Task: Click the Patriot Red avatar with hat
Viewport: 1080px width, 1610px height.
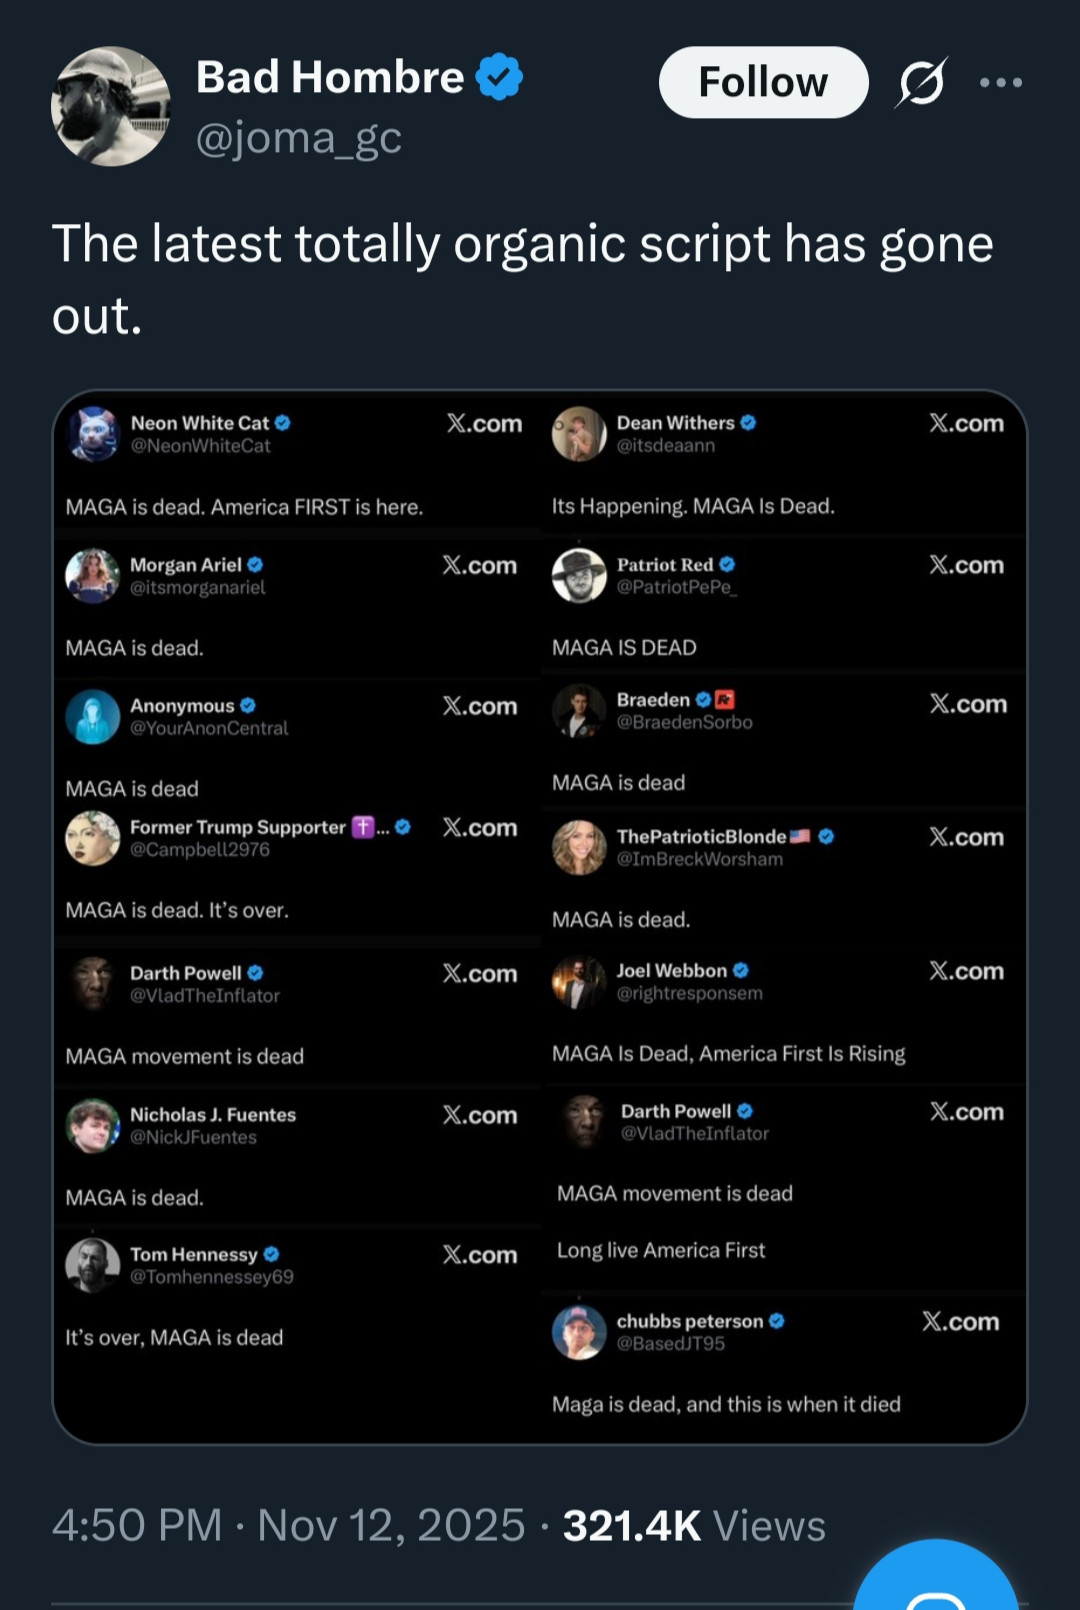Action: pos(579,575)
